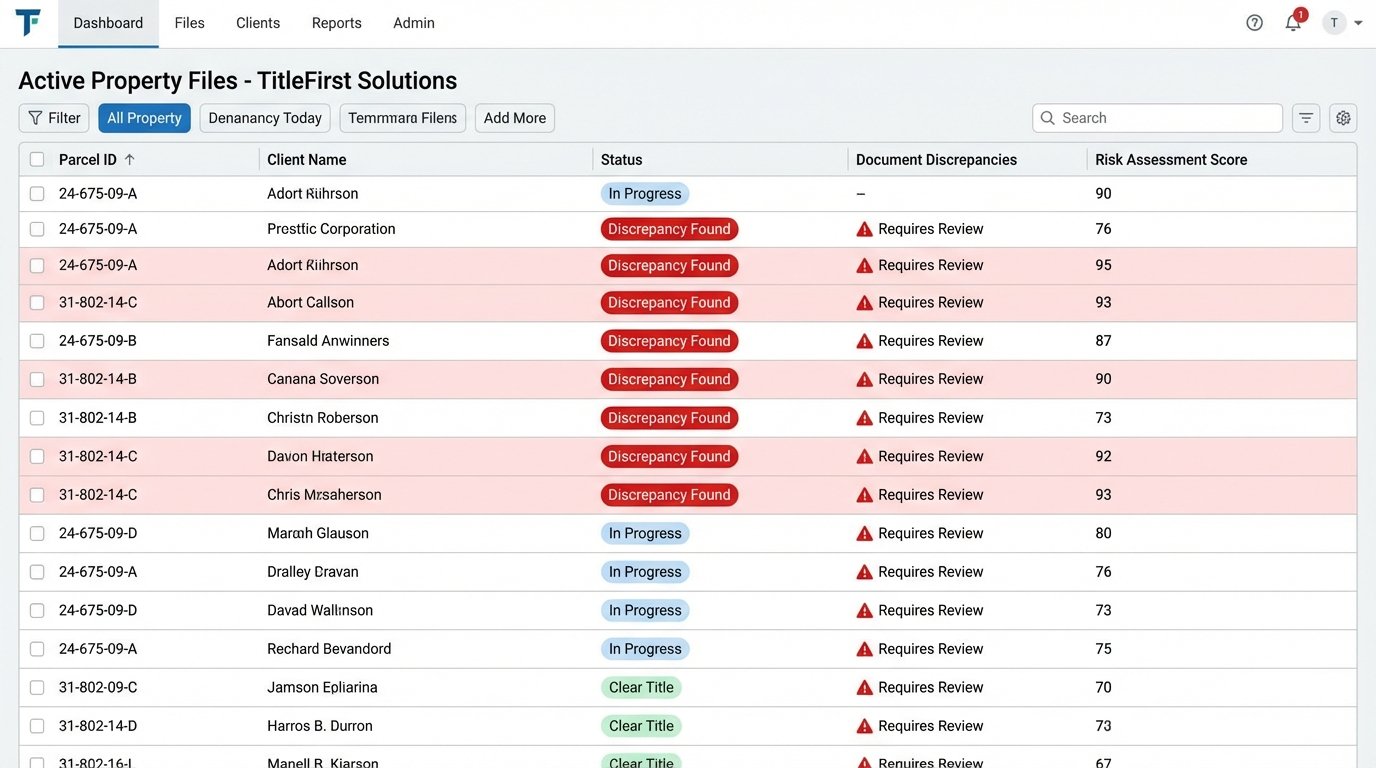Image resolution: width=1376 pixels, height=768 pixels.
Task: Click warning icon in Jamson Epliarina row
Action: (x=865, y=688)
